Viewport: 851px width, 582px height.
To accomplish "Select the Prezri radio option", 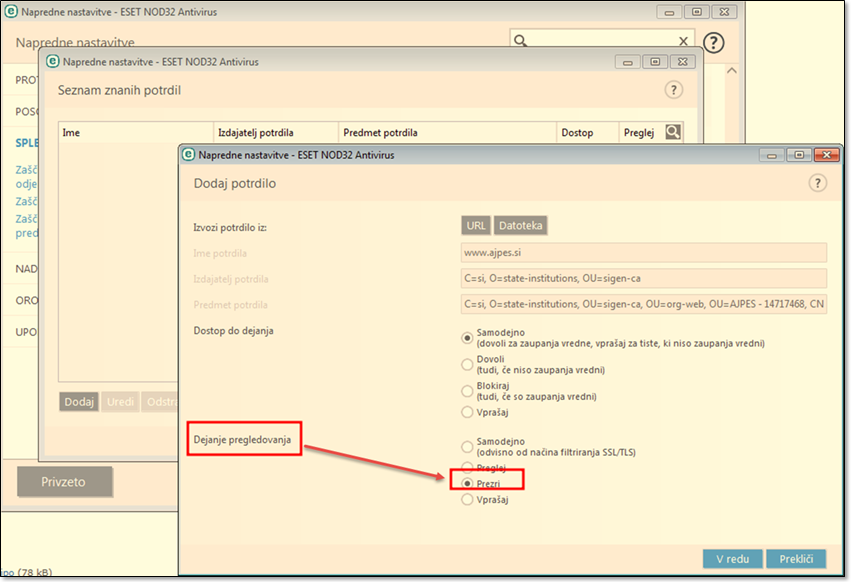I will click(467, 483).
